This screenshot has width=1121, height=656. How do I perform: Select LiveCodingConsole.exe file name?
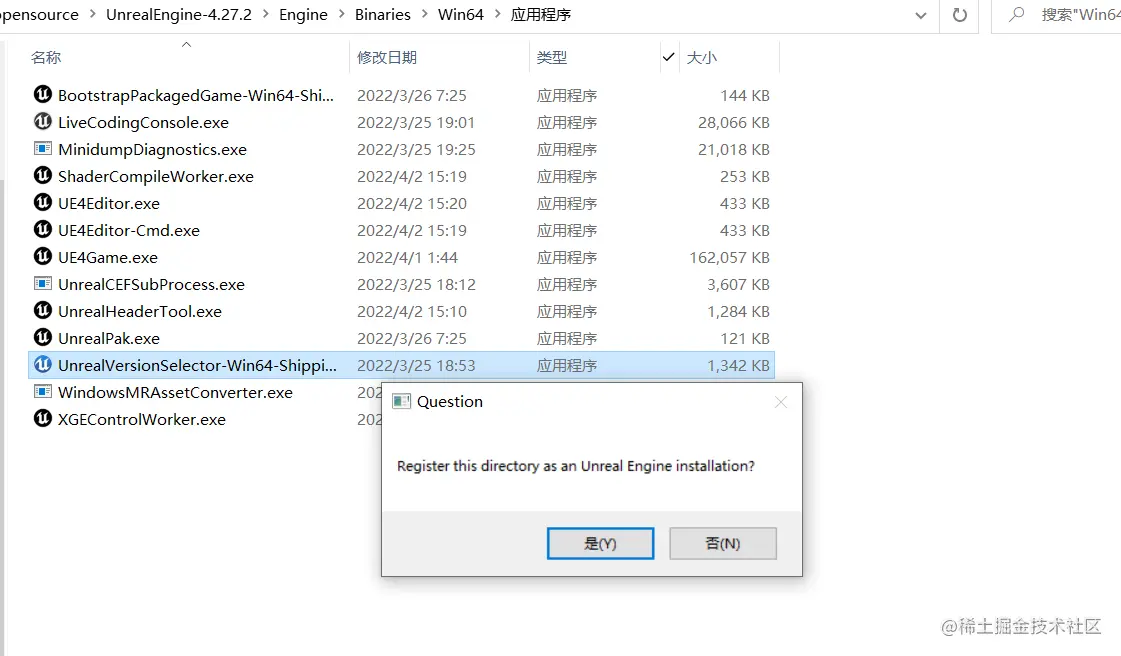pyautogui.click(x=143, y=123)
